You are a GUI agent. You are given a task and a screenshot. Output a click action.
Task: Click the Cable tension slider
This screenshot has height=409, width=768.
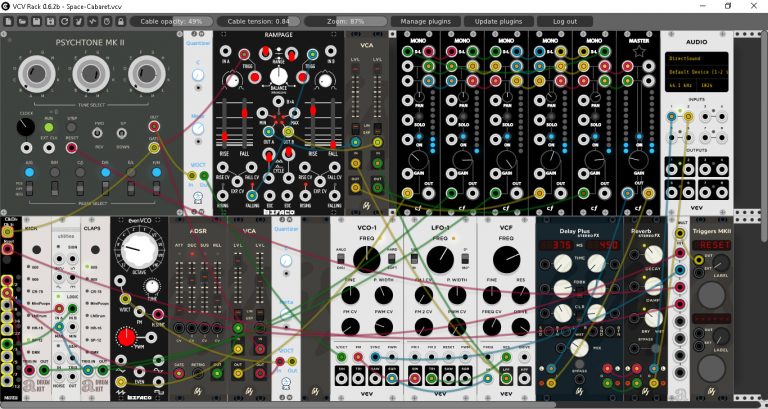click(x=258, y=22)
